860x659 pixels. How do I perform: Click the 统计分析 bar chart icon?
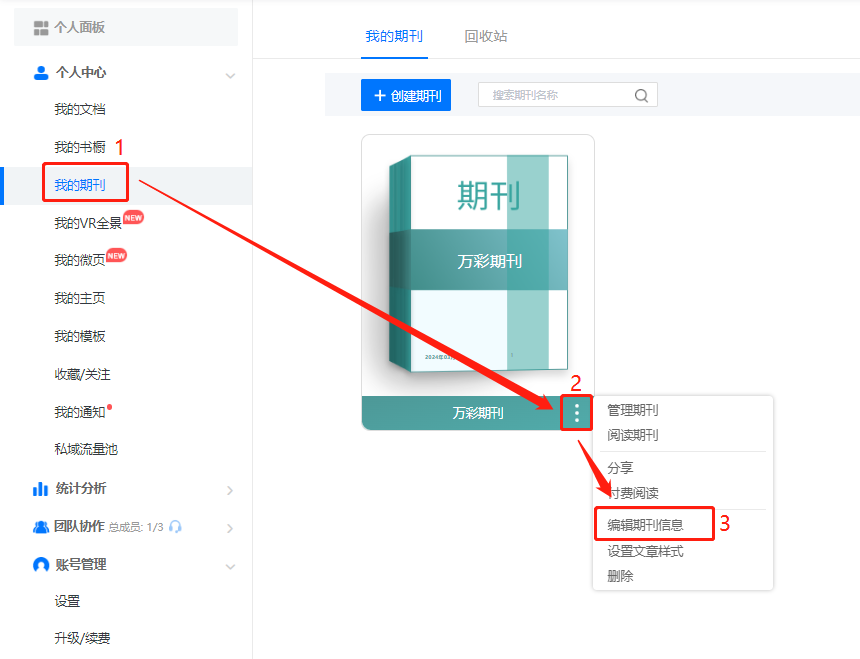click(41, 489)
